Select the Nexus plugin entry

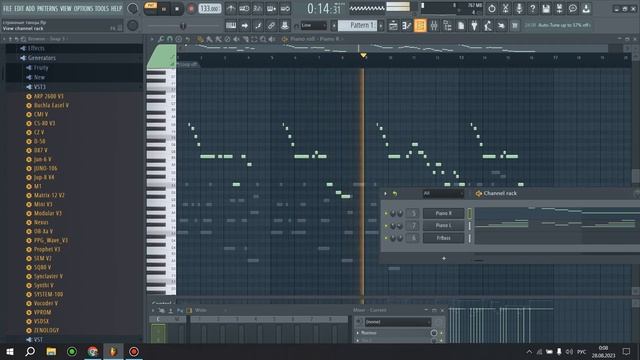pyautogui.click(x=41, y=222)
